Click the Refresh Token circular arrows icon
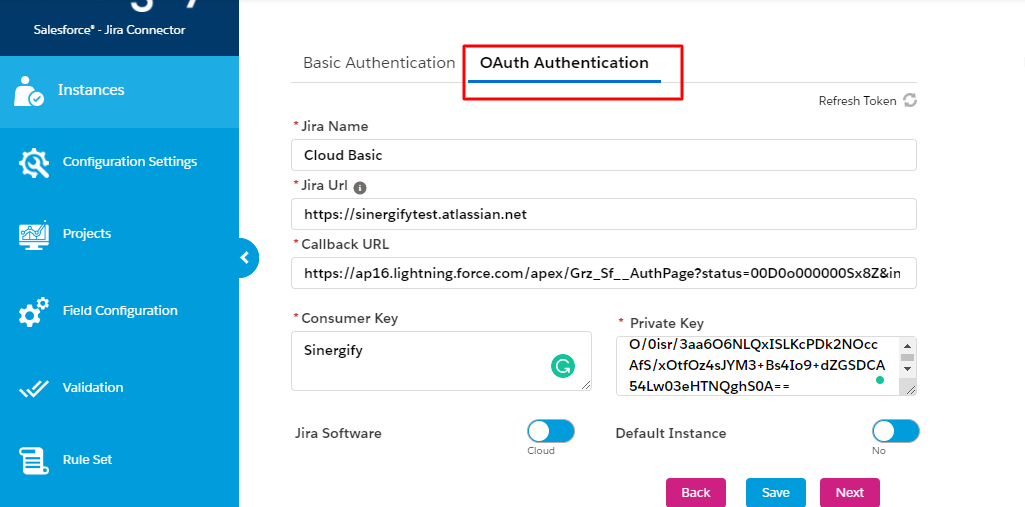Screen dimensions: 1025x507 click(910, 100)
